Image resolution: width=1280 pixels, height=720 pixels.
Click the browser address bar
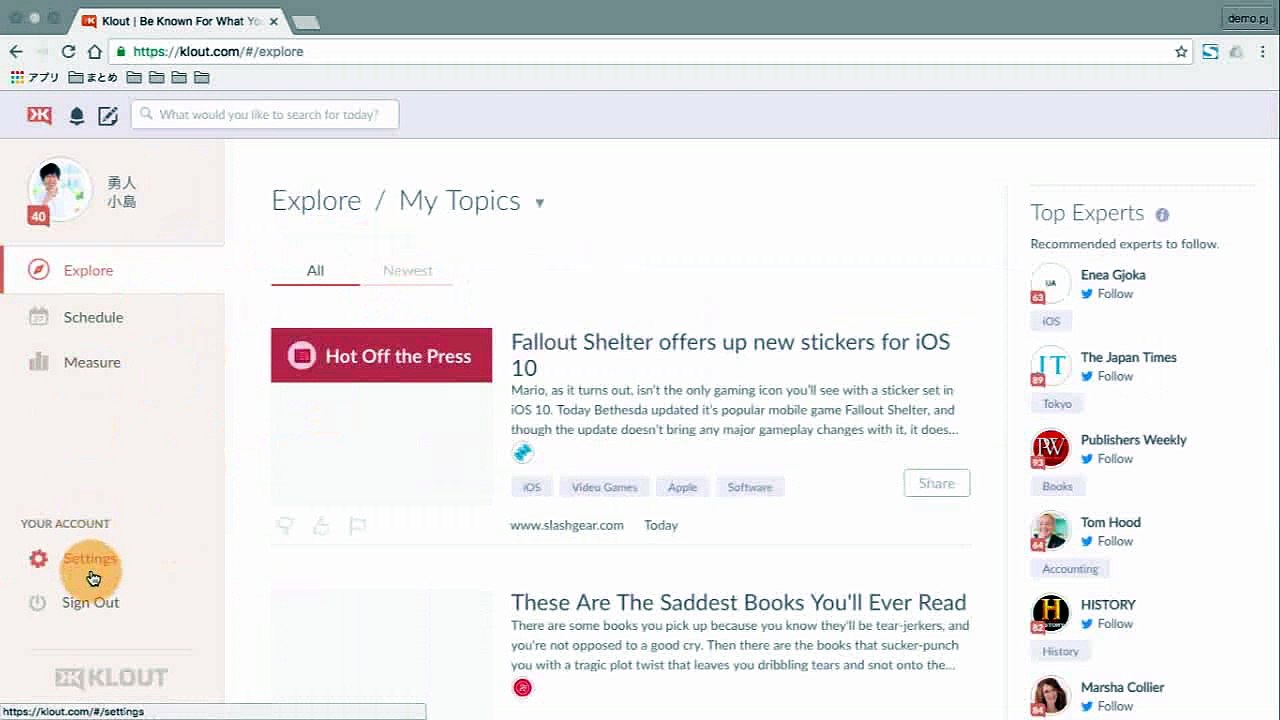click(650, 51)
